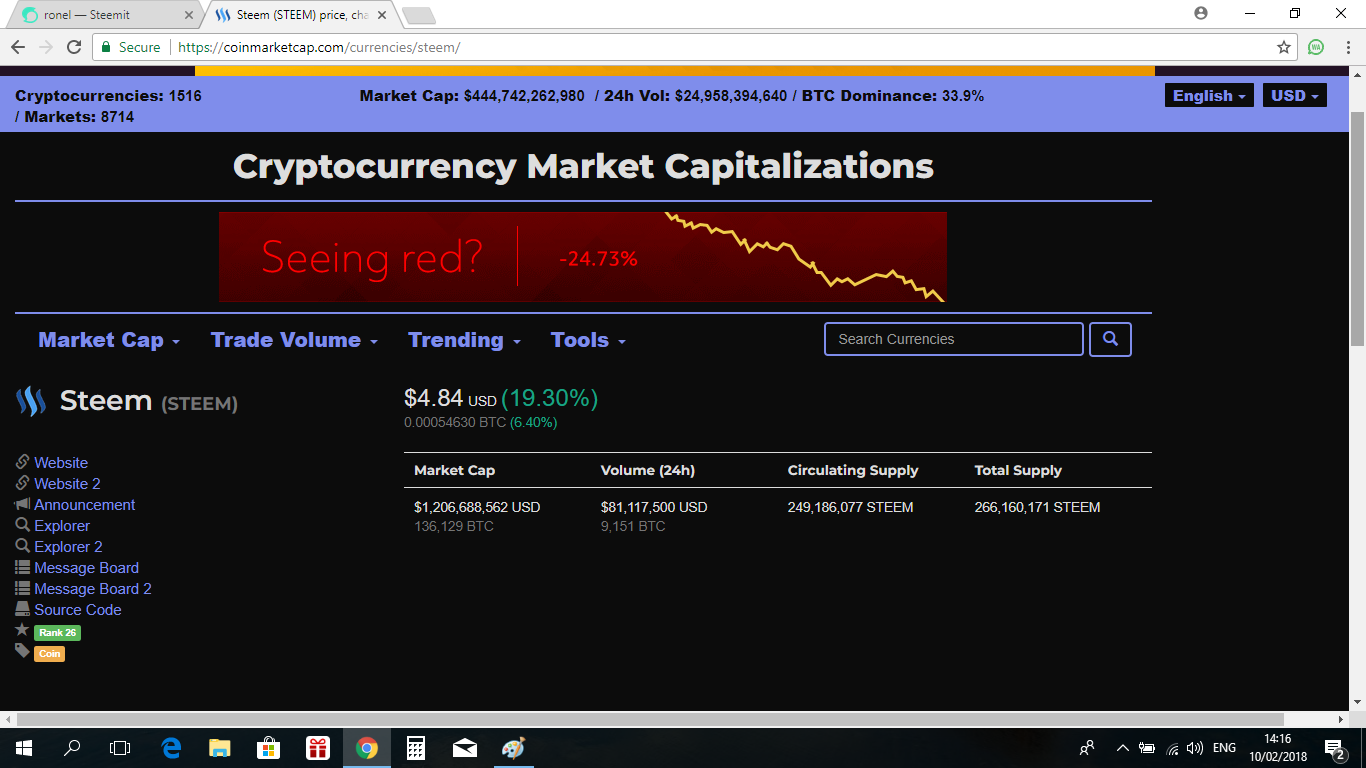1366x768 pixels.
Task: Open the Website 2 link
Action: coord(67,484)
